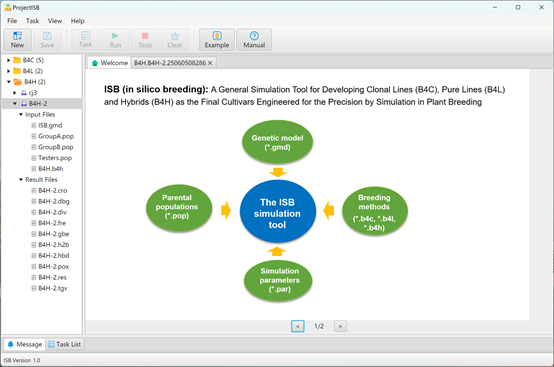Viewport: 554px width, 367px height.
Task: Collapse the B4H-2 task node arrow
Action: [14, 103]
